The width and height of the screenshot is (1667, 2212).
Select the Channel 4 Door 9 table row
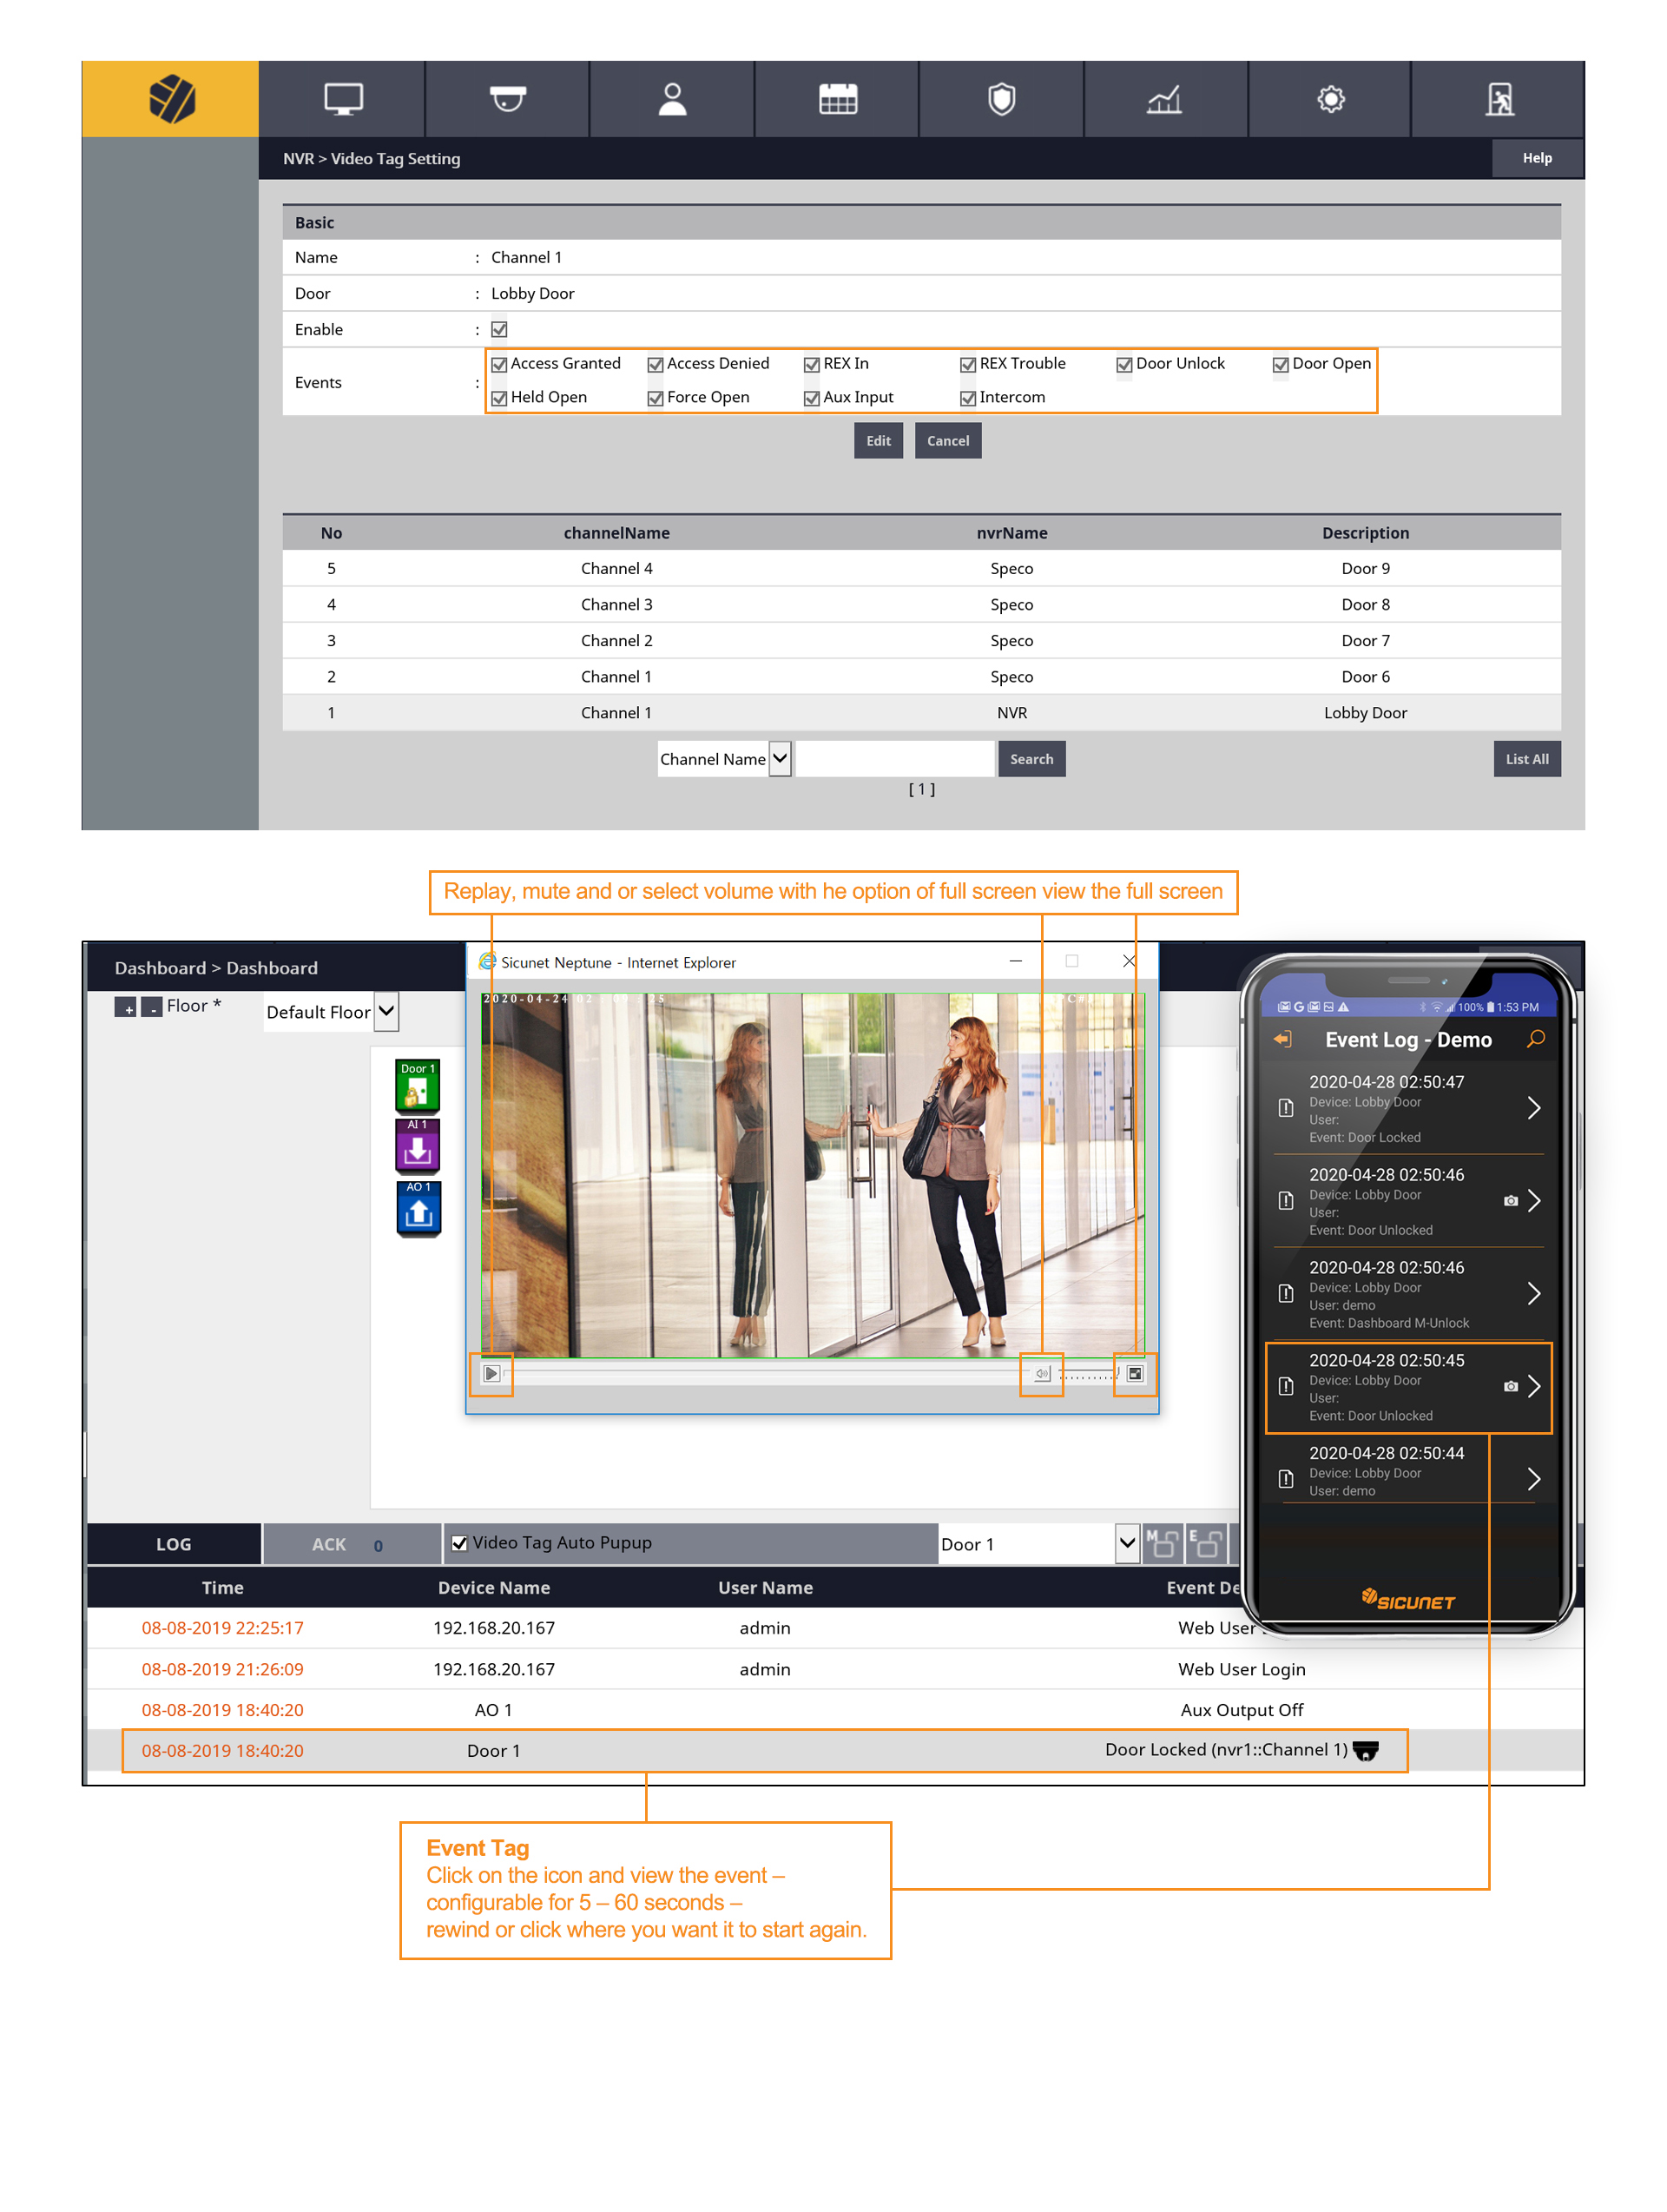921,568
